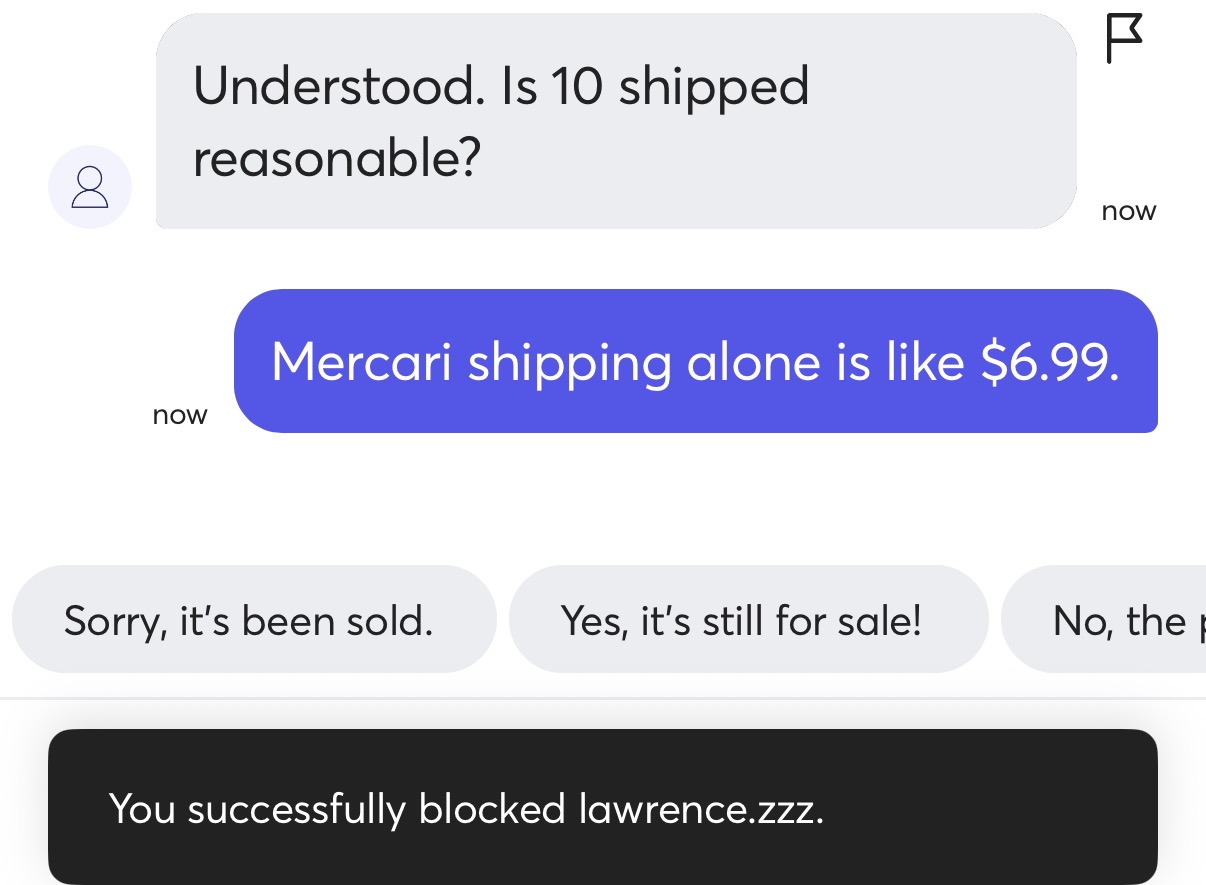Click the '$6.99' price in the sent message

tap(1049, 361)
